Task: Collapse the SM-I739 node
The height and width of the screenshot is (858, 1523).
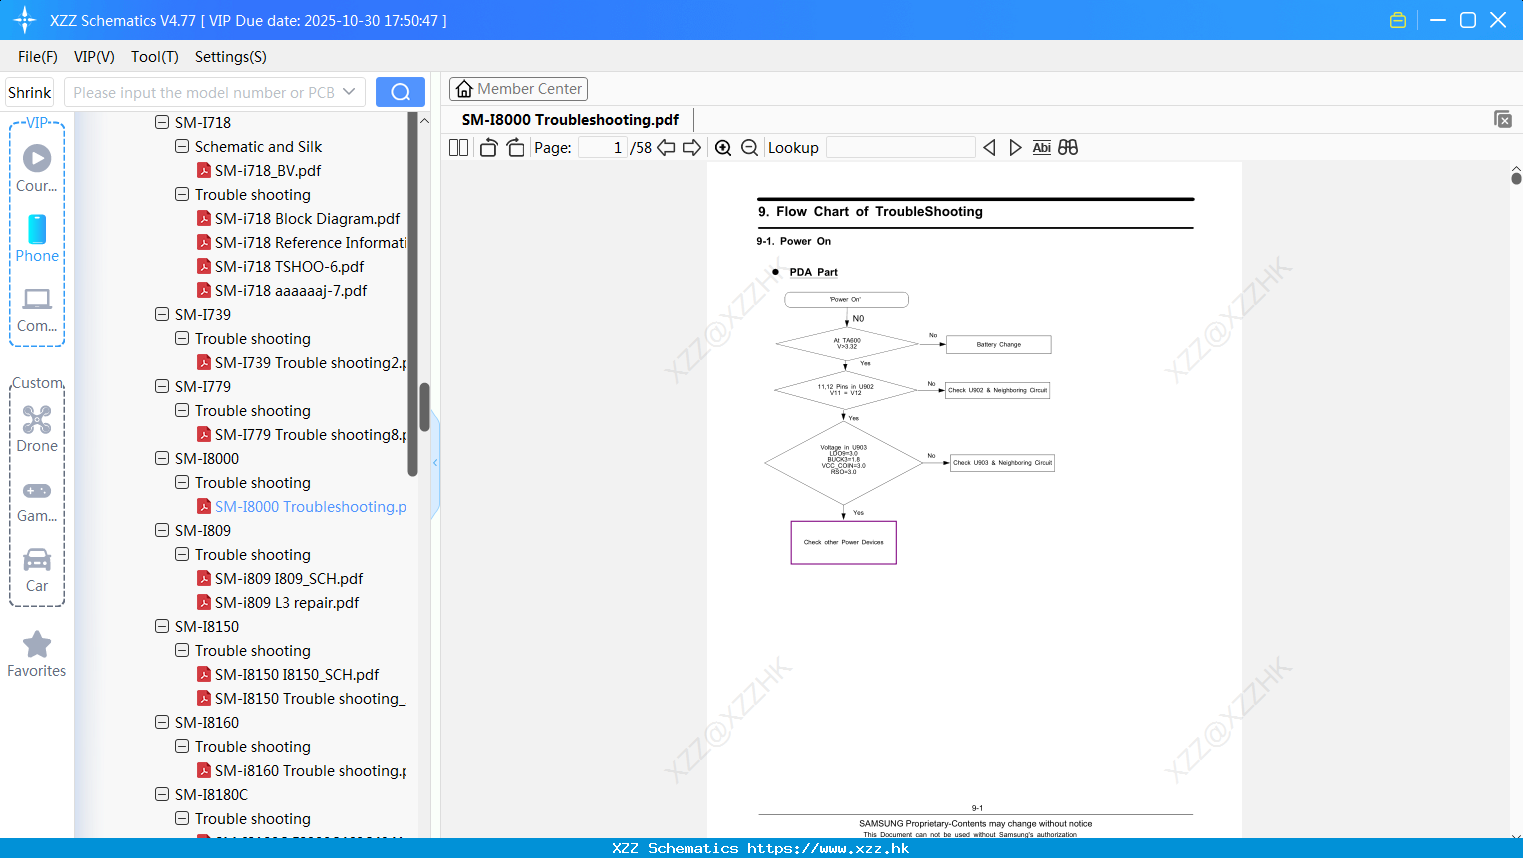Action: tap(162, 314)
